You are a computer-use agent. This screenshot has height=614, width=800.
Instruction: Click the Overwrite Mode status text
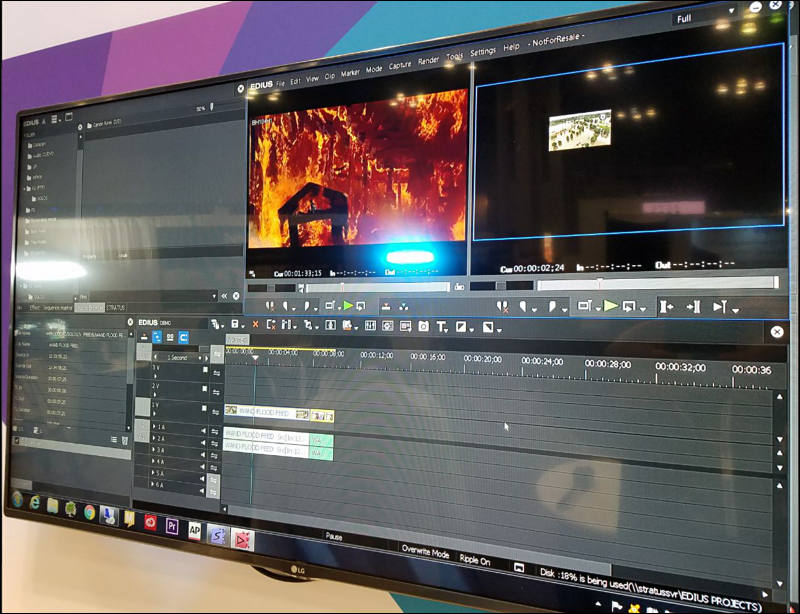(426, 551)
